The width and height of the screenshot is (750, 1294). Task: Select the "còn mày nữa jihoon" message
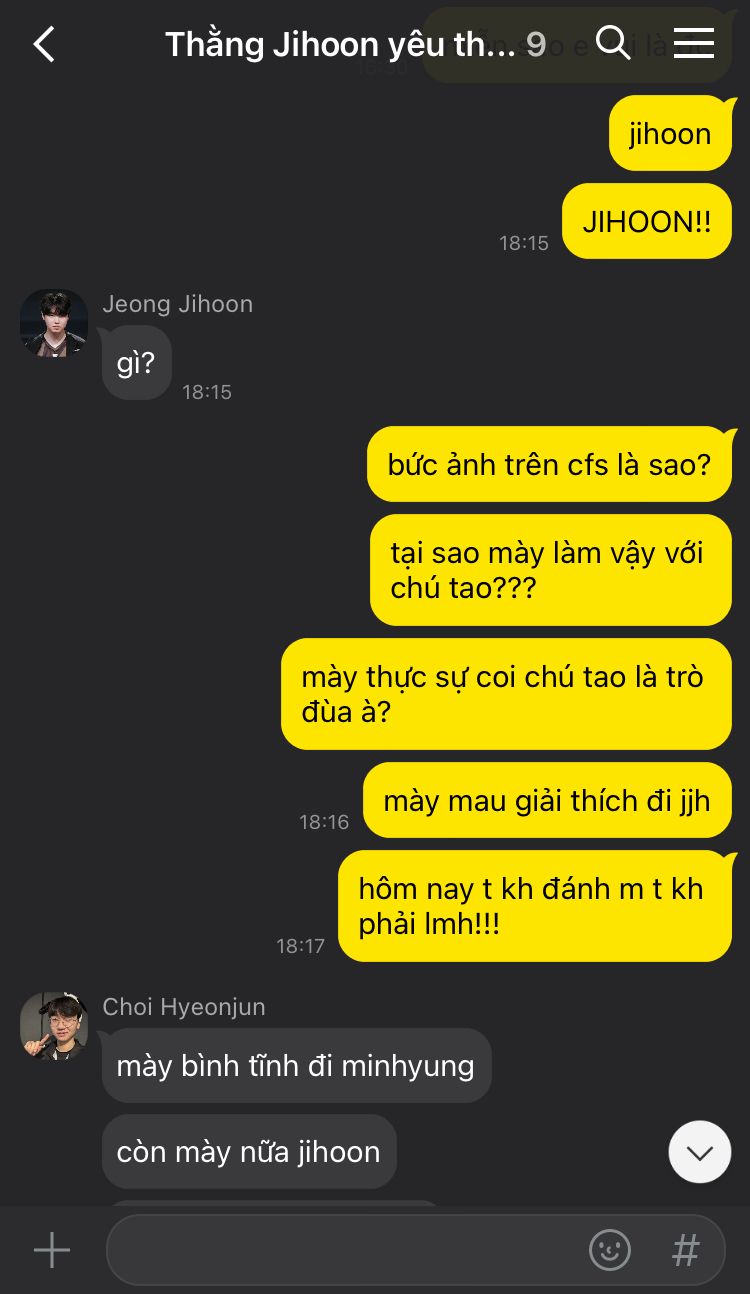(249, 1152)
